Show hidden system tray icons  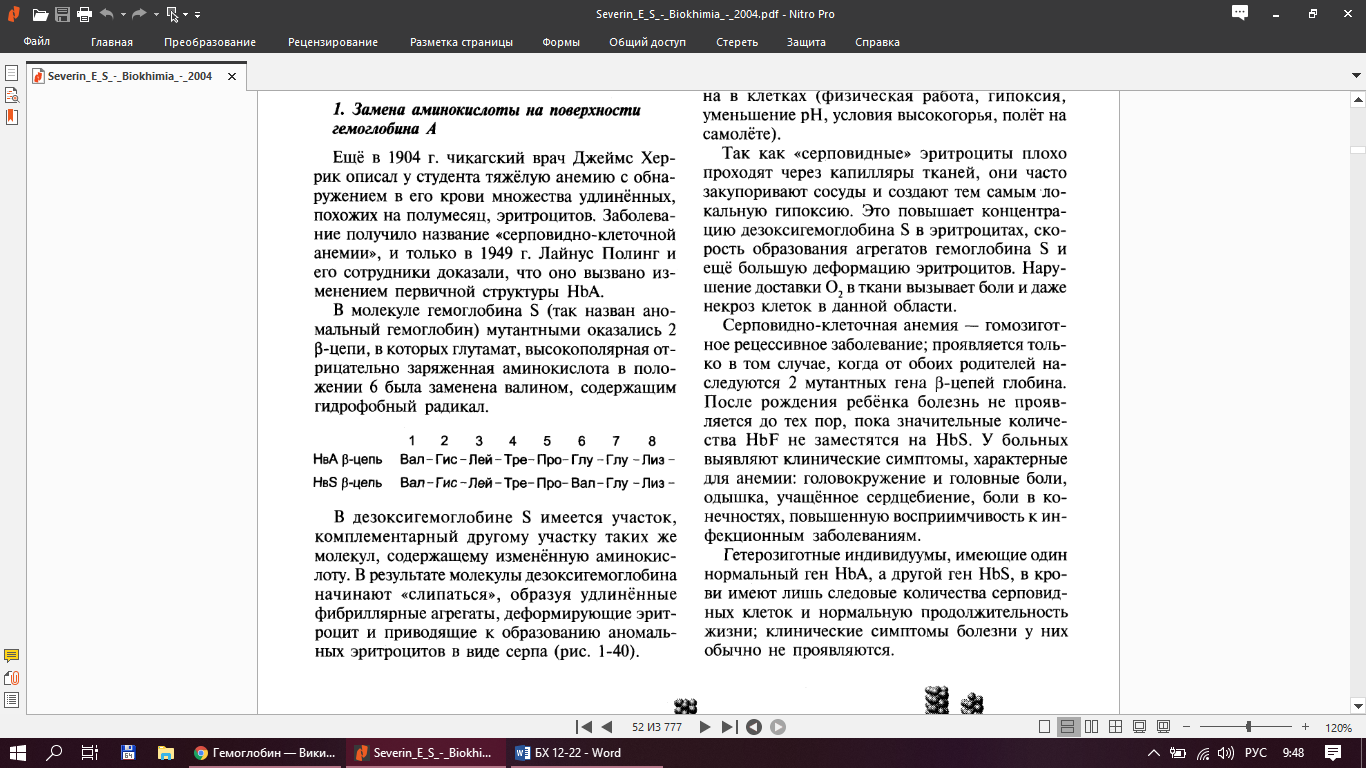[1154, 753]
